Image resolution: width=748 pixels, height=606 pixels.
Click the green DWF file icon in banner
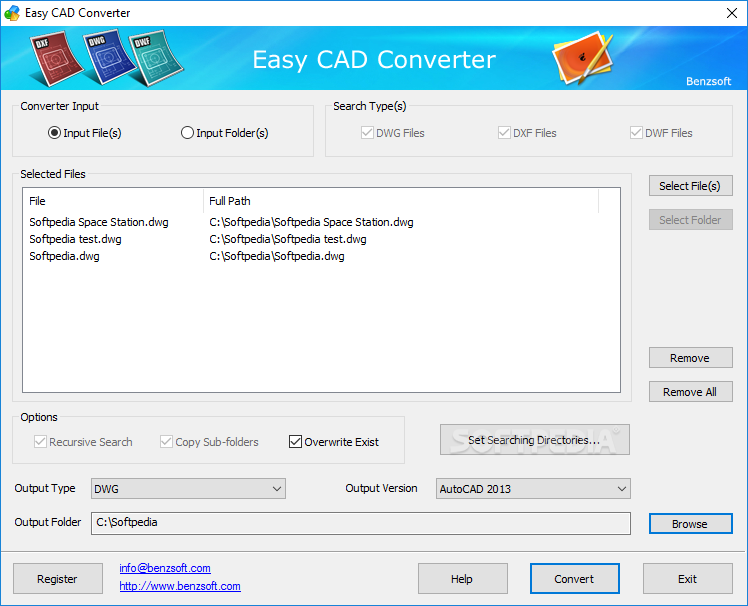pos(156,59)
